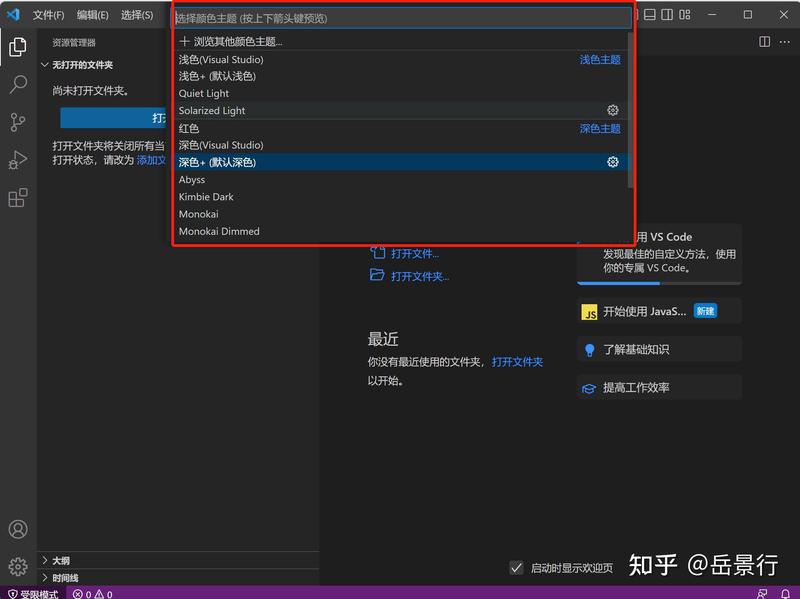Click 打开文件夹 link in 最近 section
The width and height of the screenshot is (800, 599).
[517, 362]
